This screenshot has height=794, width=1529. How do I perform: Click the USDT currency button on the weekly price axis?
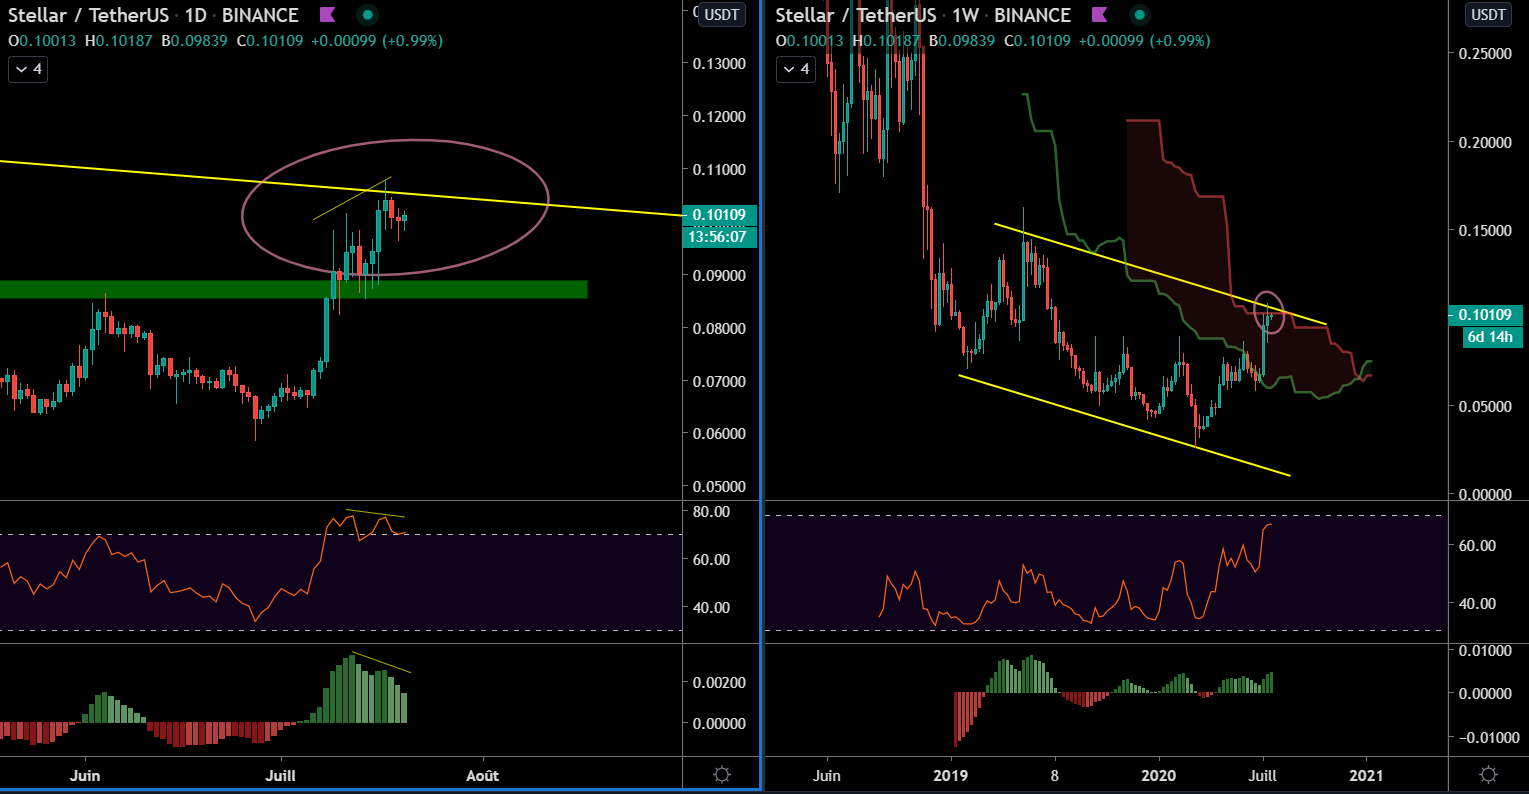pyautogui.click(x=1487, y=14)
